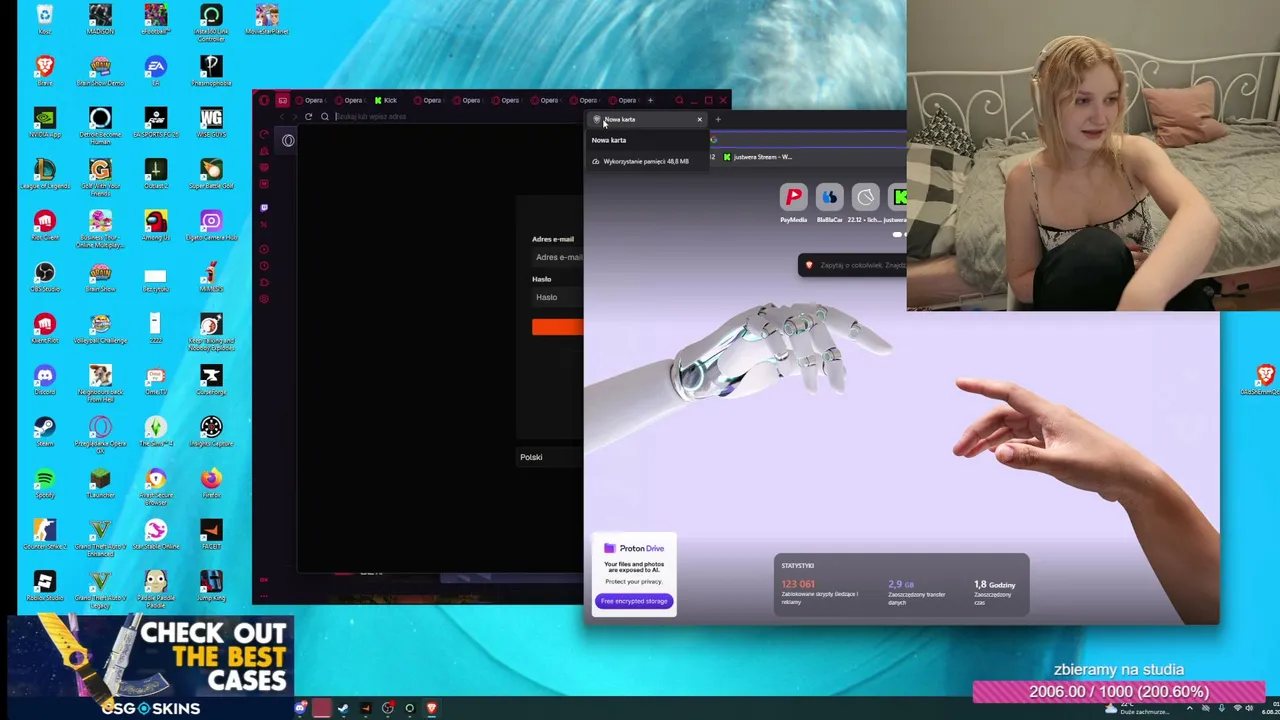This screenshot has height=720, width=1280.
Task: Launch Elgato Camera Hub shortcut
Action: [x=211, y=226]
